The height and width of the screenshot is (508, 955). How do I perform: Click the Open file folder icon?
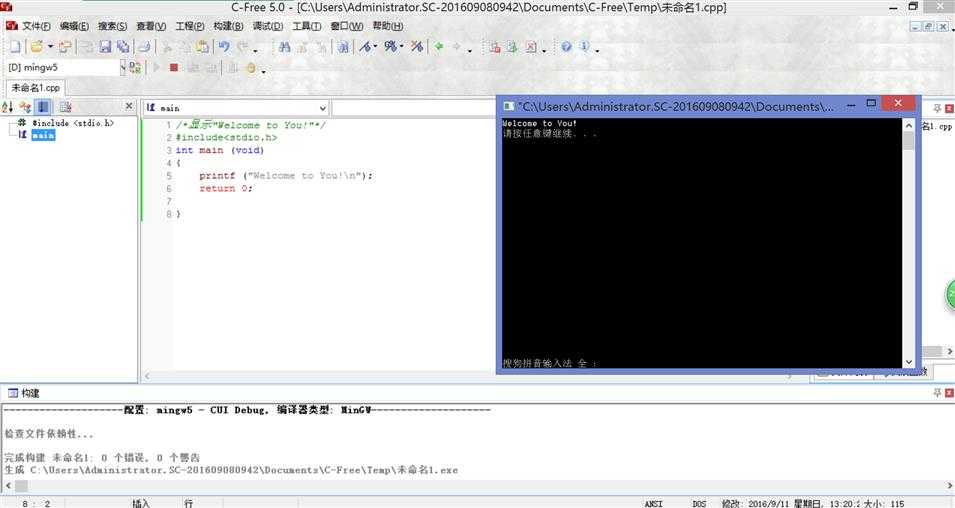click(37, 46)
